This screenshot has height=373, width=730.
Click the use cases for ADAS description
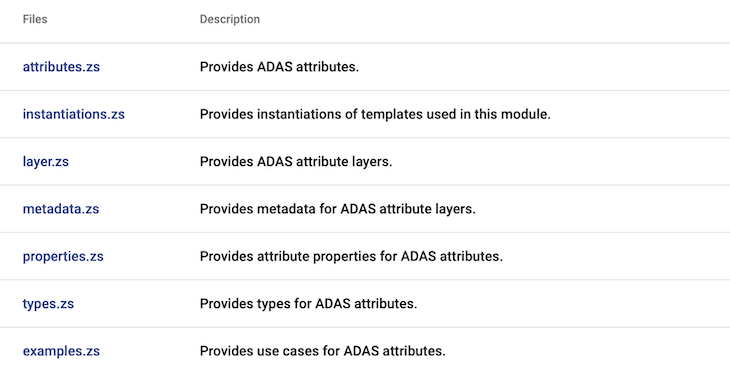click(x=323, y=351)
